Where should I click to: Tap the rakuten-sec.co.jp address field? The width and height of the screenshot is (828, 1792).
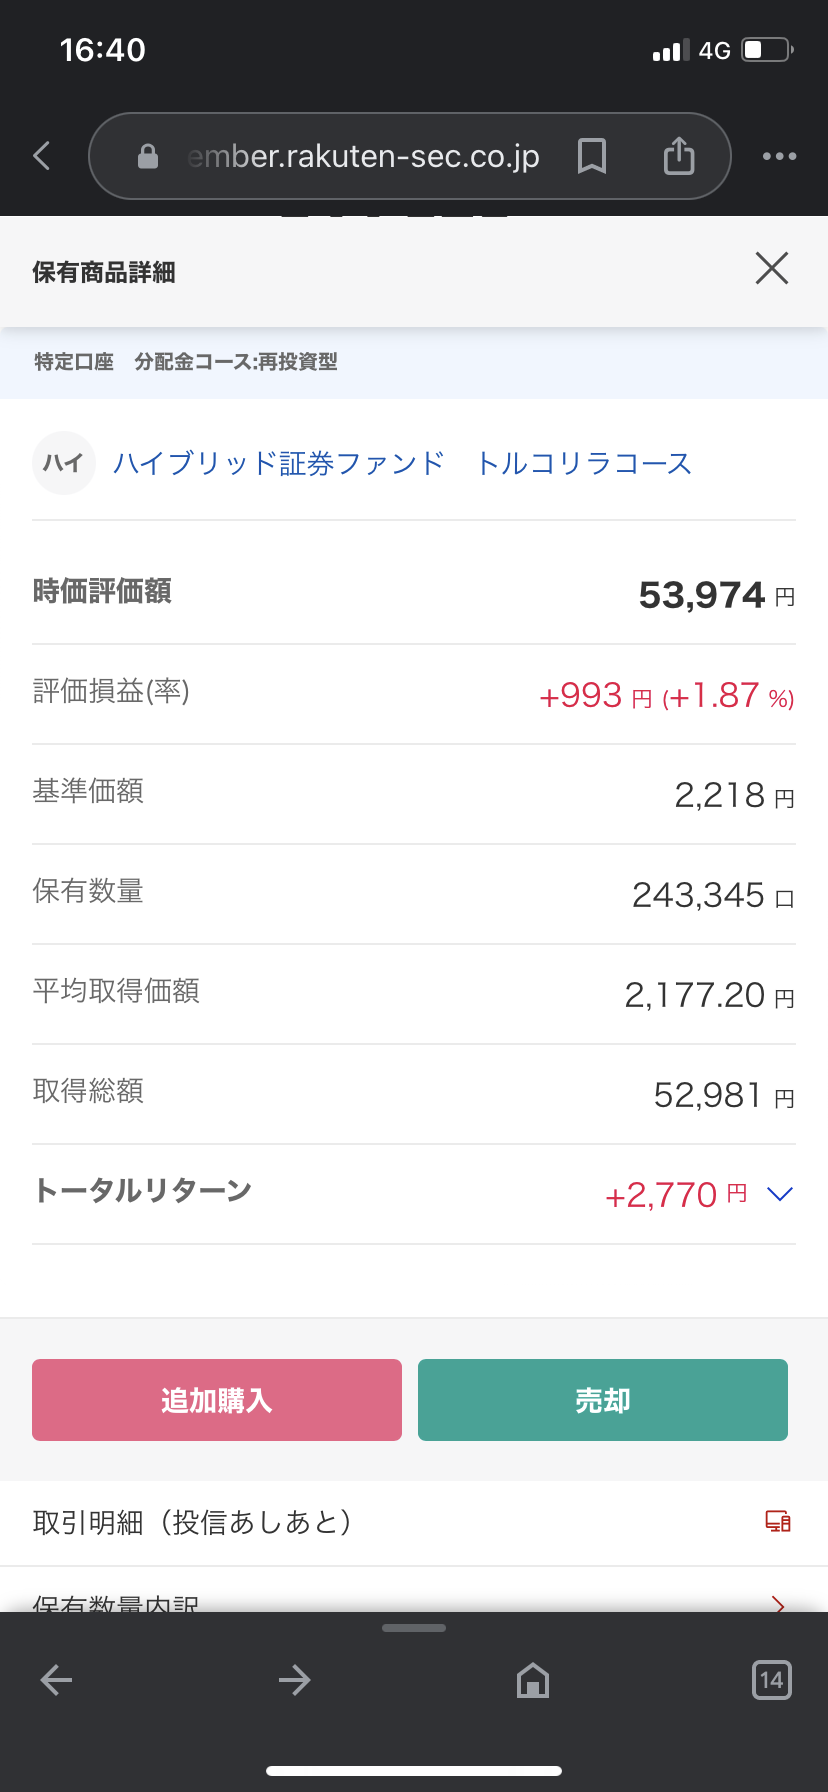(x=362, y=156)
